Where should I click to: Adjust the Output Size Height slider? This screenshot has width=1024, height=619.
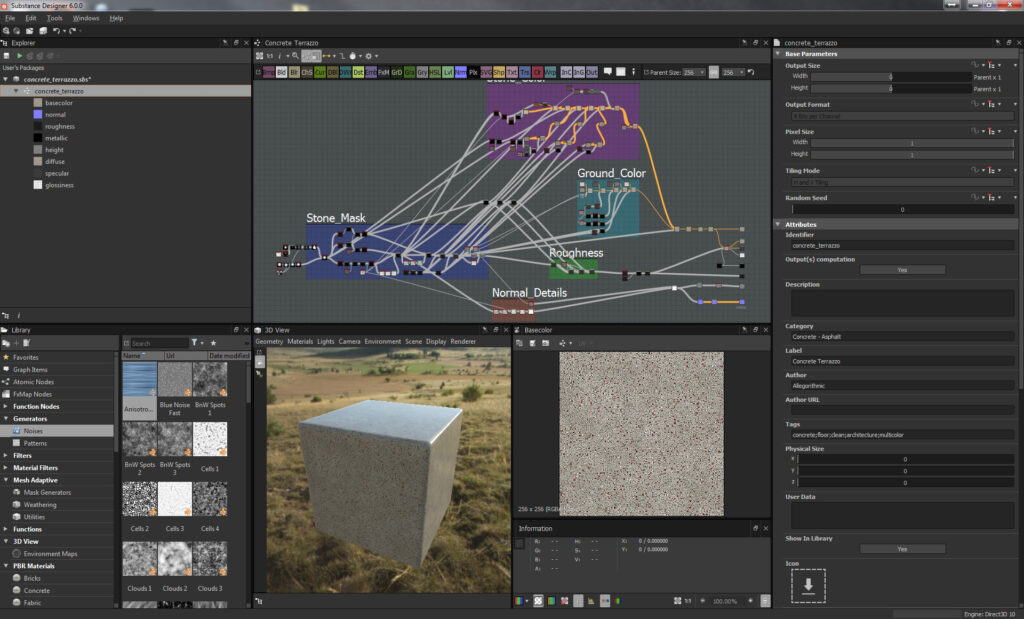891,88
